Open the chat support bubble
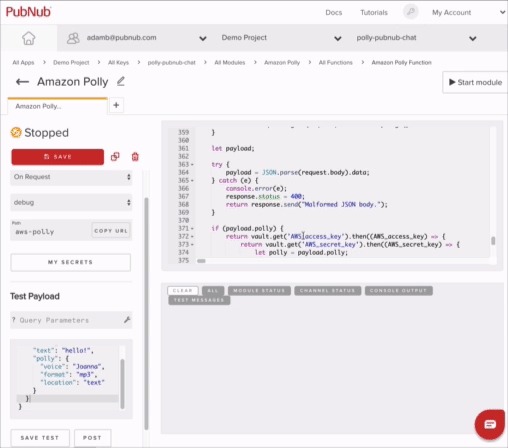The width and height of the screenshot is (508, 448). point(490,424)
